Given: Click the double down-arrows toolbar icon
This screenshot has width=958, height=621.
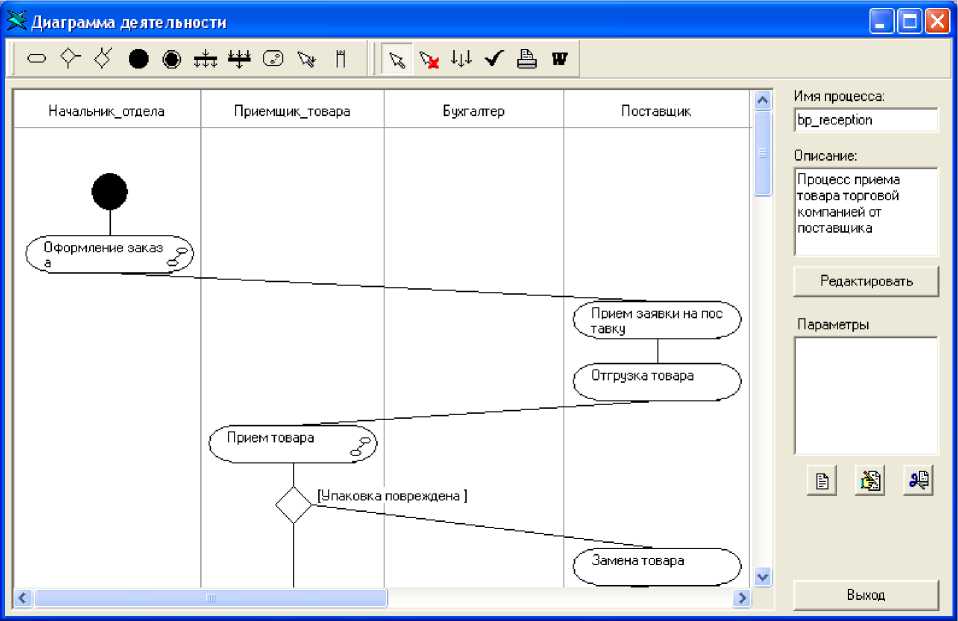Looking at the screenshot, I should (x=461, y=58).
